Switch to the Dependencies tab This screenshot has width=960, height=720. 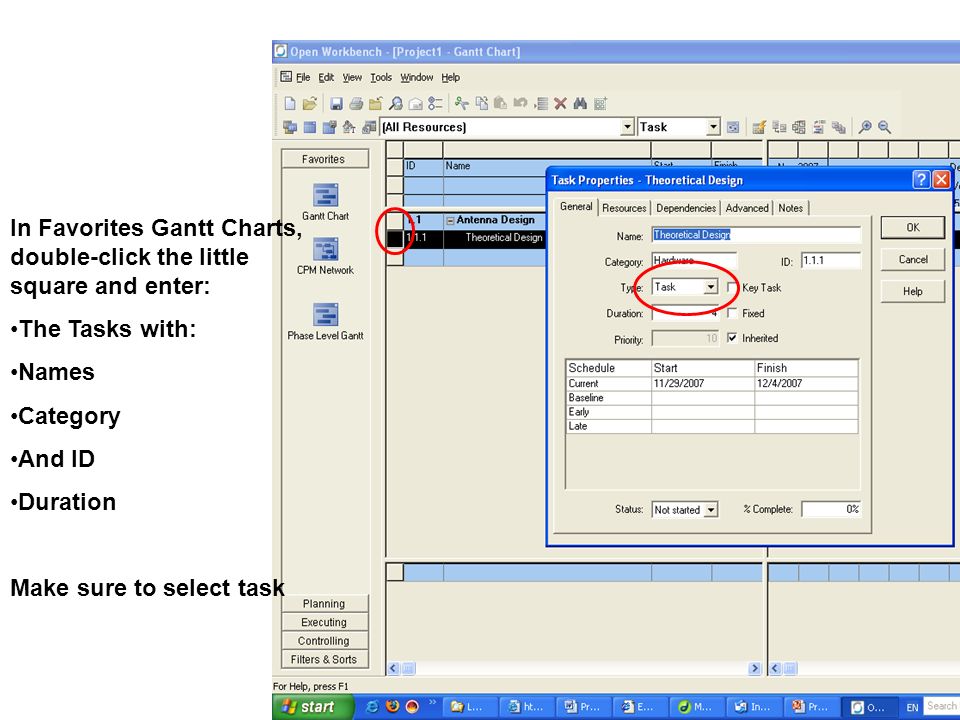[686, 208]
